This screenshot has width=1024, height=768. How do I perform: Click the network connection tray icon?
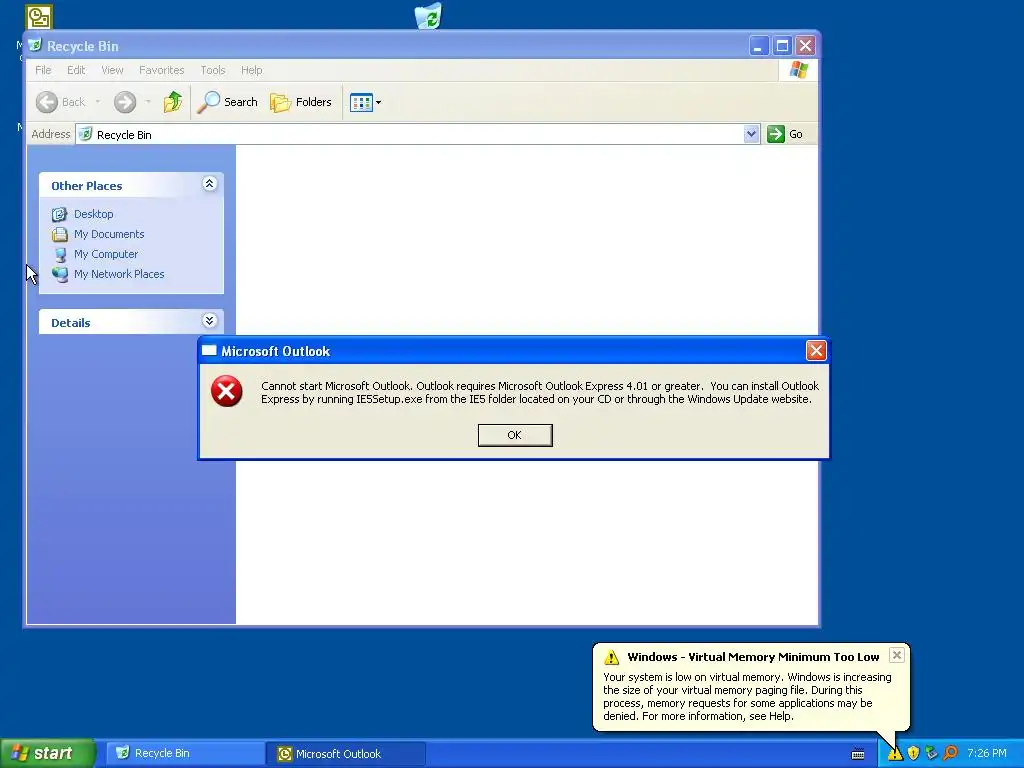tap(931, 754)
